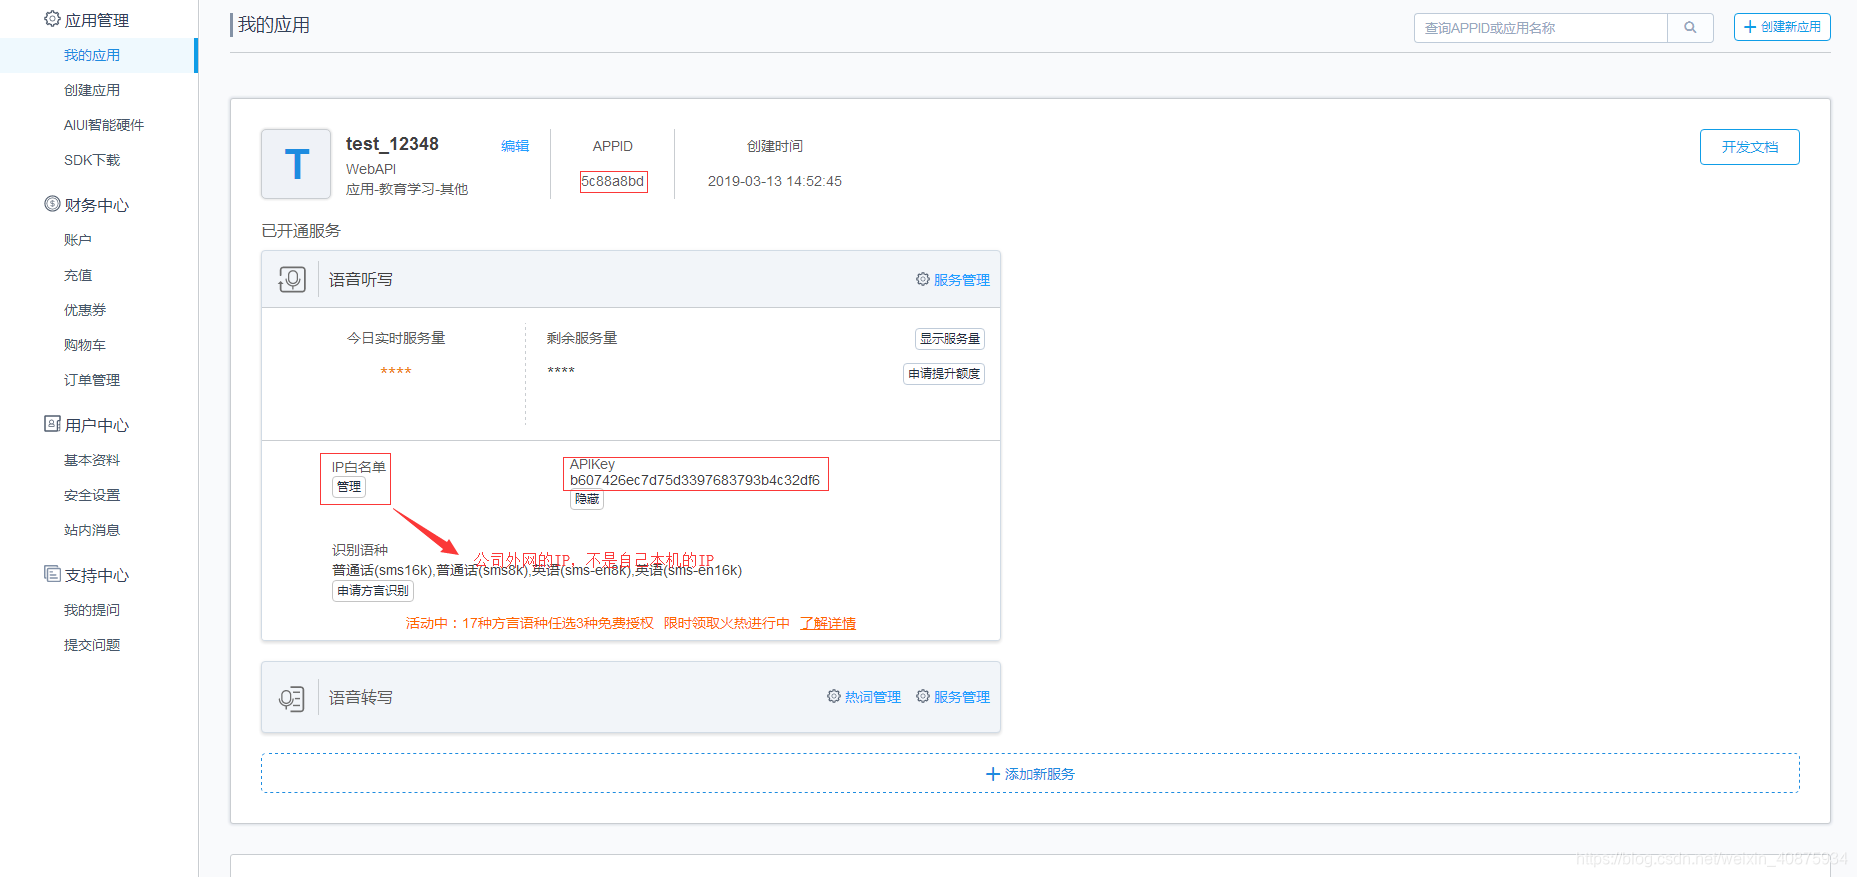Click the 申请方言识别 button

point(373,591)
